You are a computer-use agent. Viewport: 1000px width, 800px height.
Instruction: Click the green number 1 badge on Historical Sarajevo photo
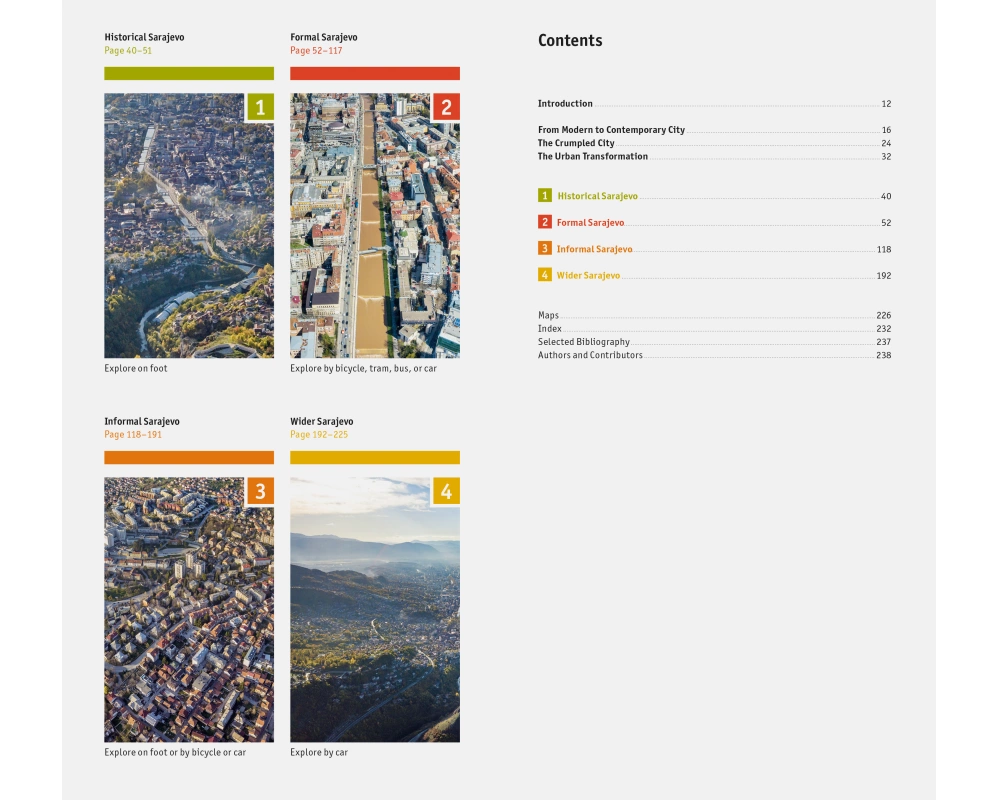coord(260,107)
